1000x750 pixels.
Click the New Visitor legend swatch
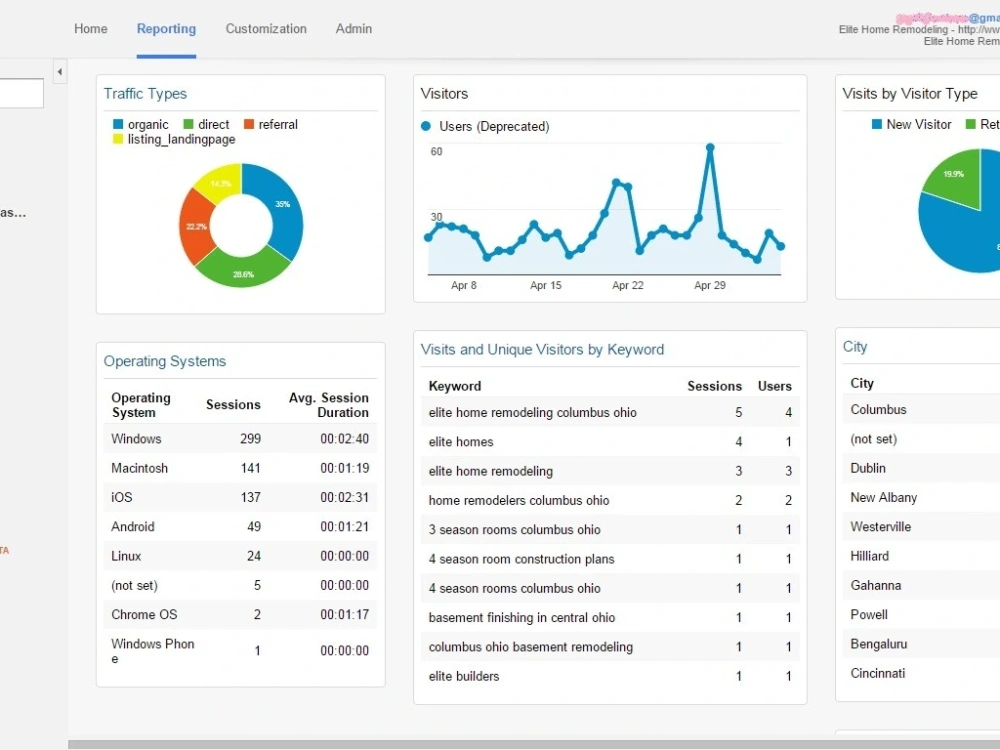click(x=877, y=124)
